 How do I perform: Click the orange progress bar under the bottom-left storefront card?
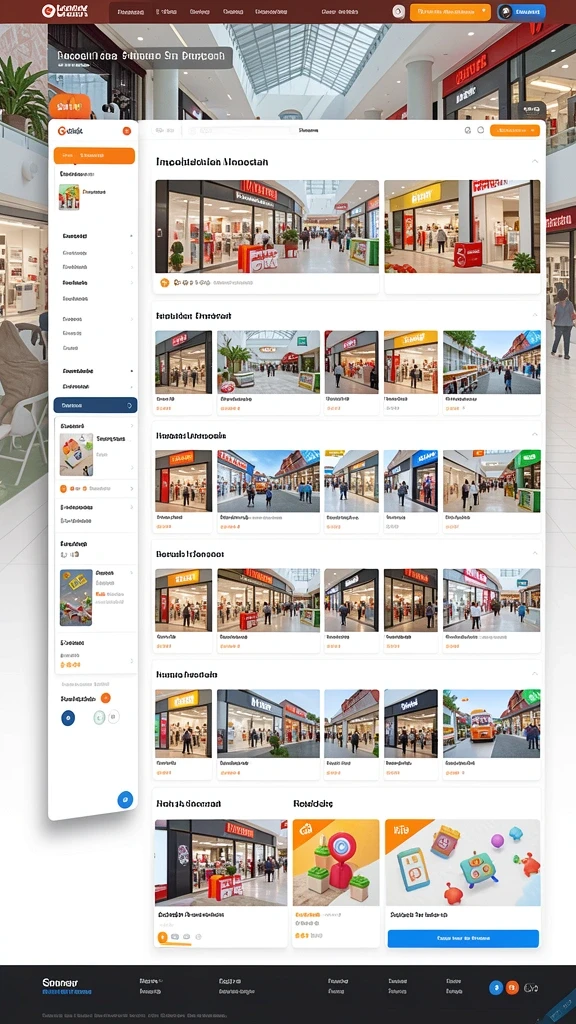(x=175, y=944)
